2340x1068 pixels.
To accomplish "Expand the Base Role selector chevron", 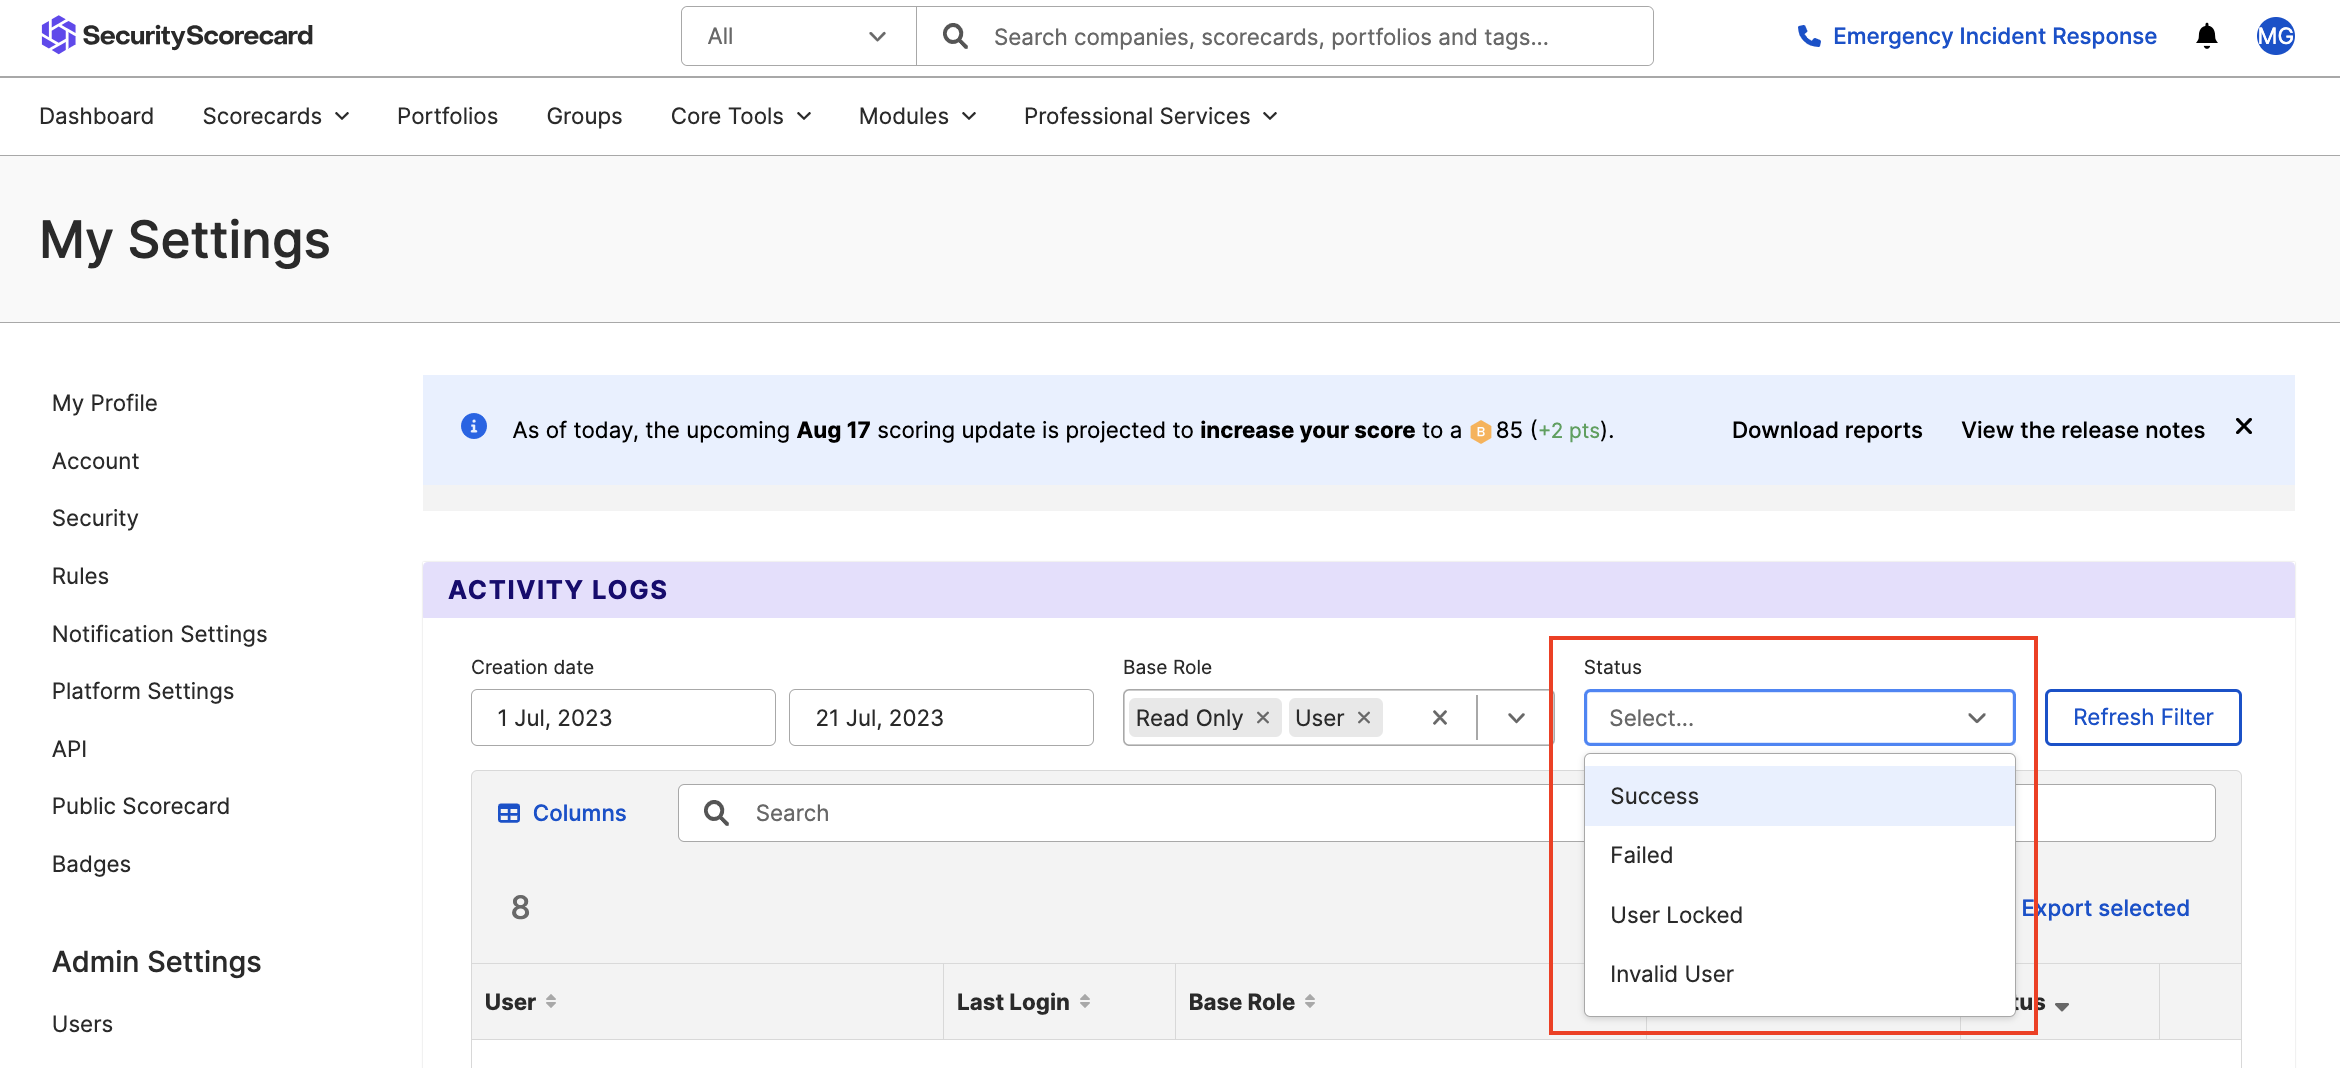I will [1515, 717].
